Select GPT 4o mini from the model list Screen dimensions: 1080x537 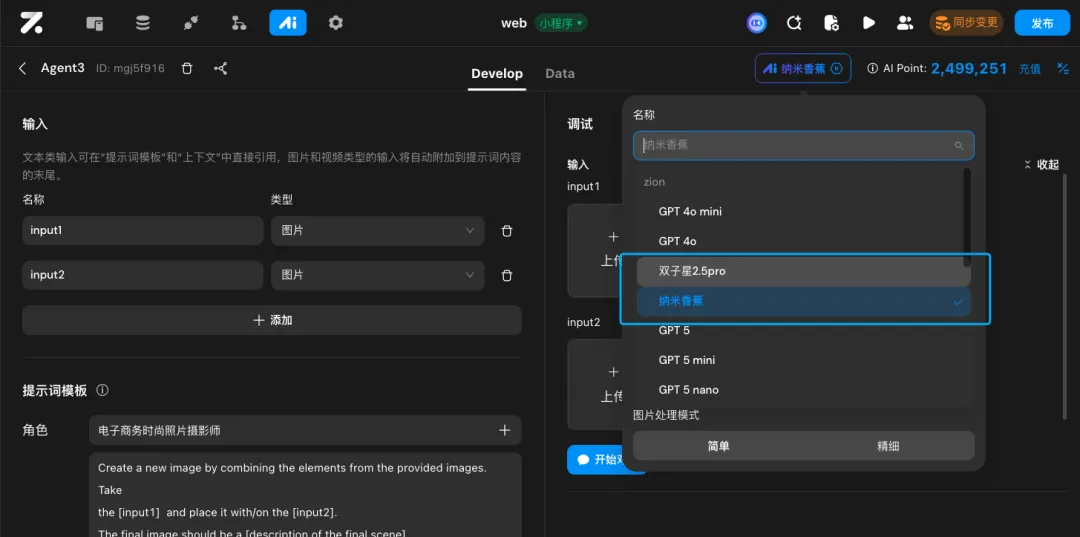click(x=803, y=211)
